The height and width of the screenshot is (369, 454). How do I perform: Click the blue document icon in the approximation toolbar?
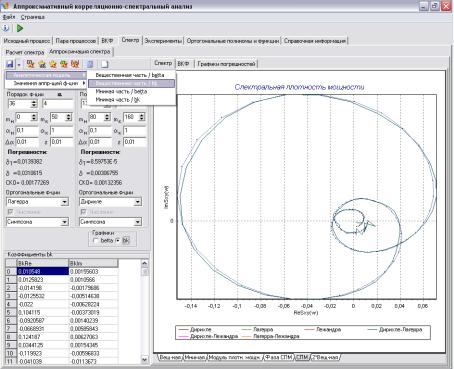pyautogui.click(x=90, y=64)
